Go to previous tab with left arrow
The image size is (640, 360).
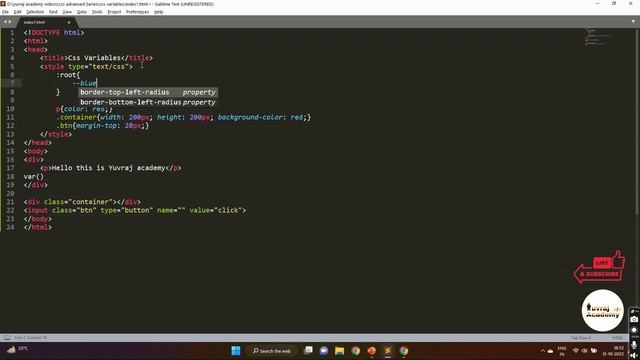pyautogui.click(x=5, y=22)
